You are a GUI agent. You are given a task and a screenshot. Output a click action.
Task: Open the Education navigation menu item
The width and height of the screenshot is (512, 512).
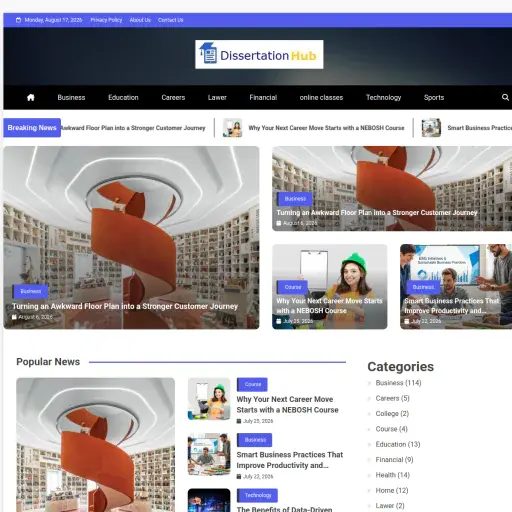(x=123, y=98)
